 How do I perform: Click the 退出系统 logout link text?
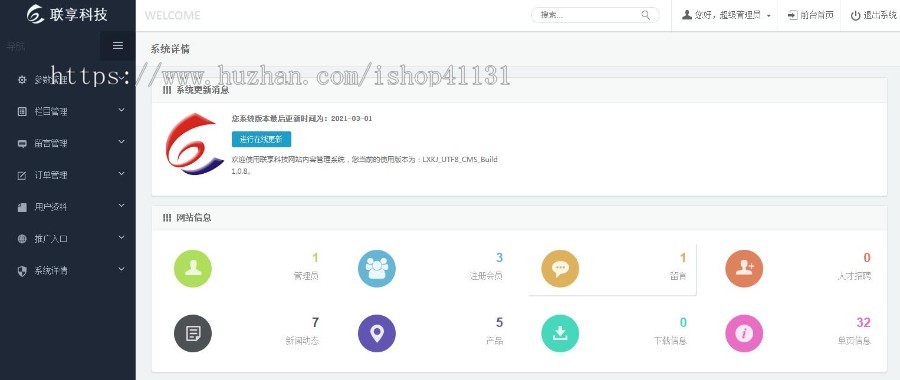pos(880,15)
